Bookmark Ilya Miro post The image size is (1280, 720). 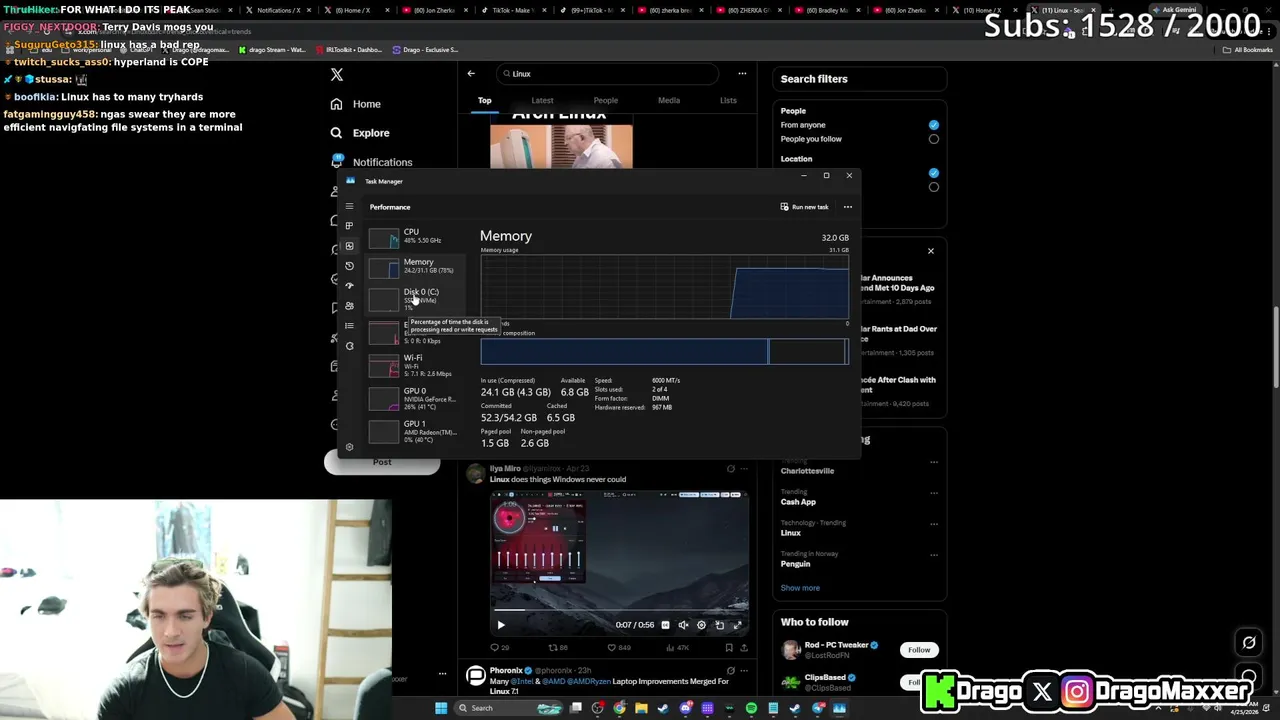pos(730,647)
